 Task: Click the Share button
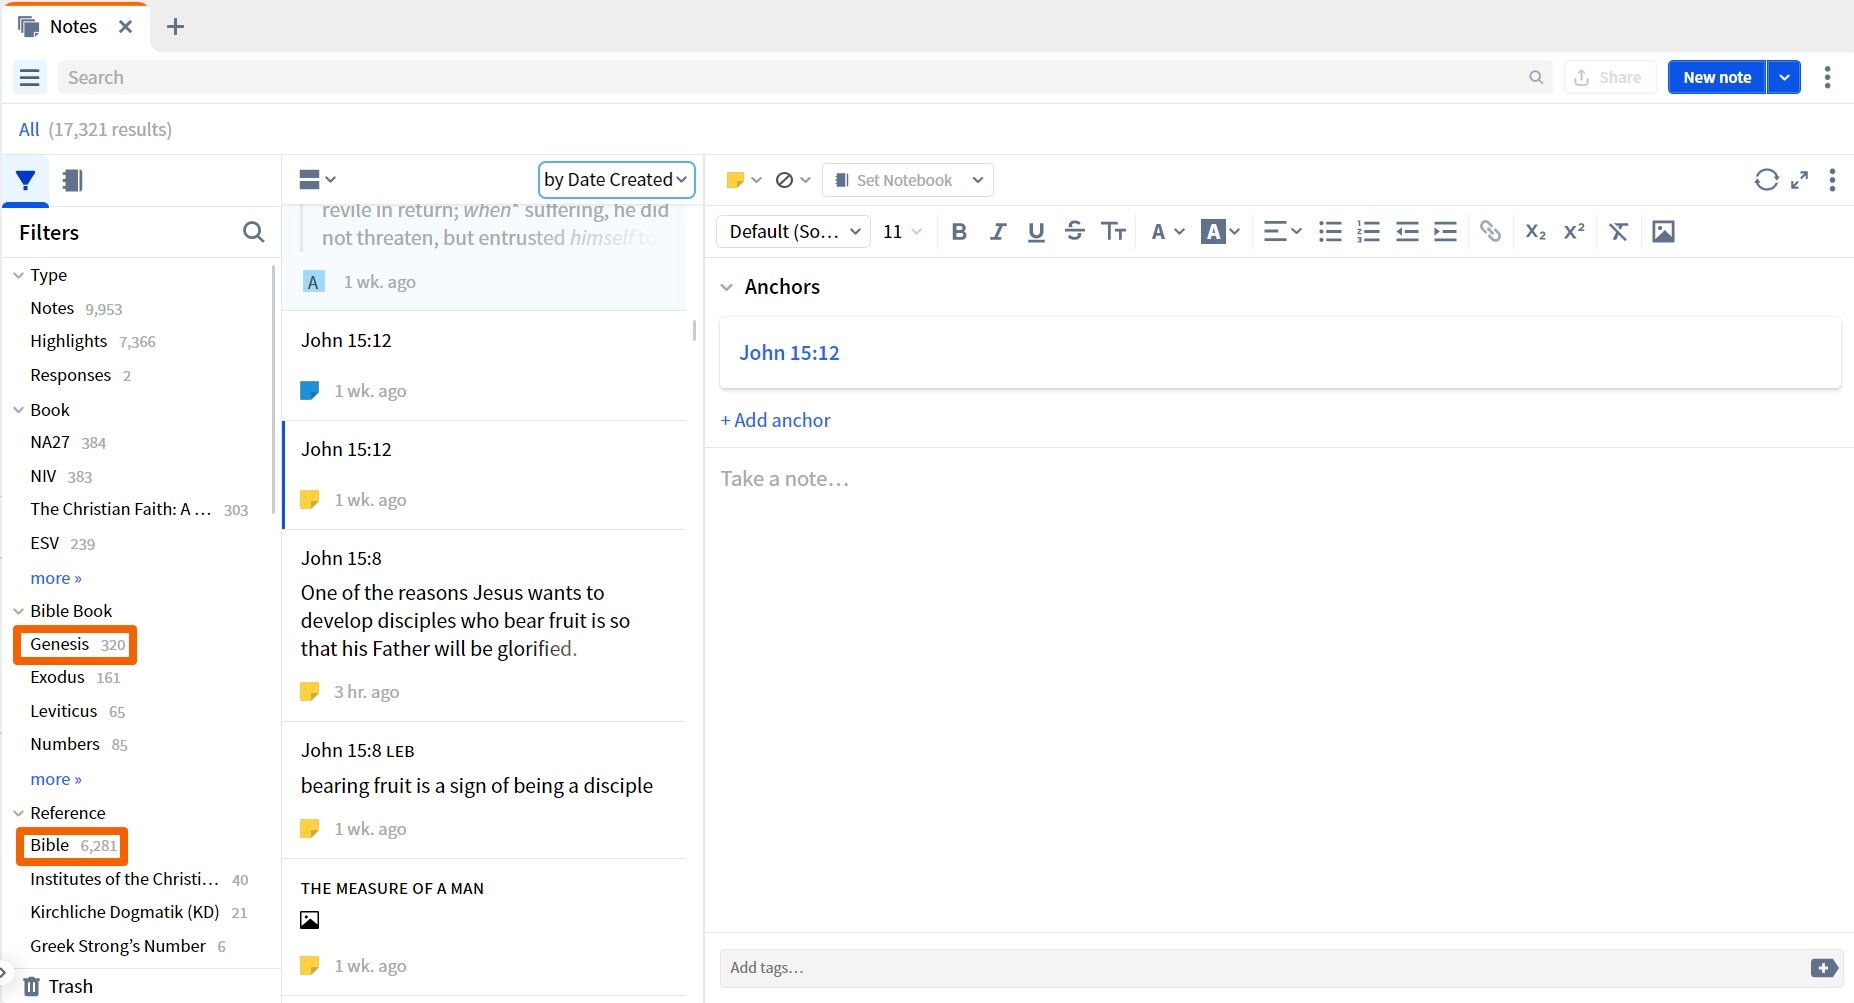tap(1609, 77)
